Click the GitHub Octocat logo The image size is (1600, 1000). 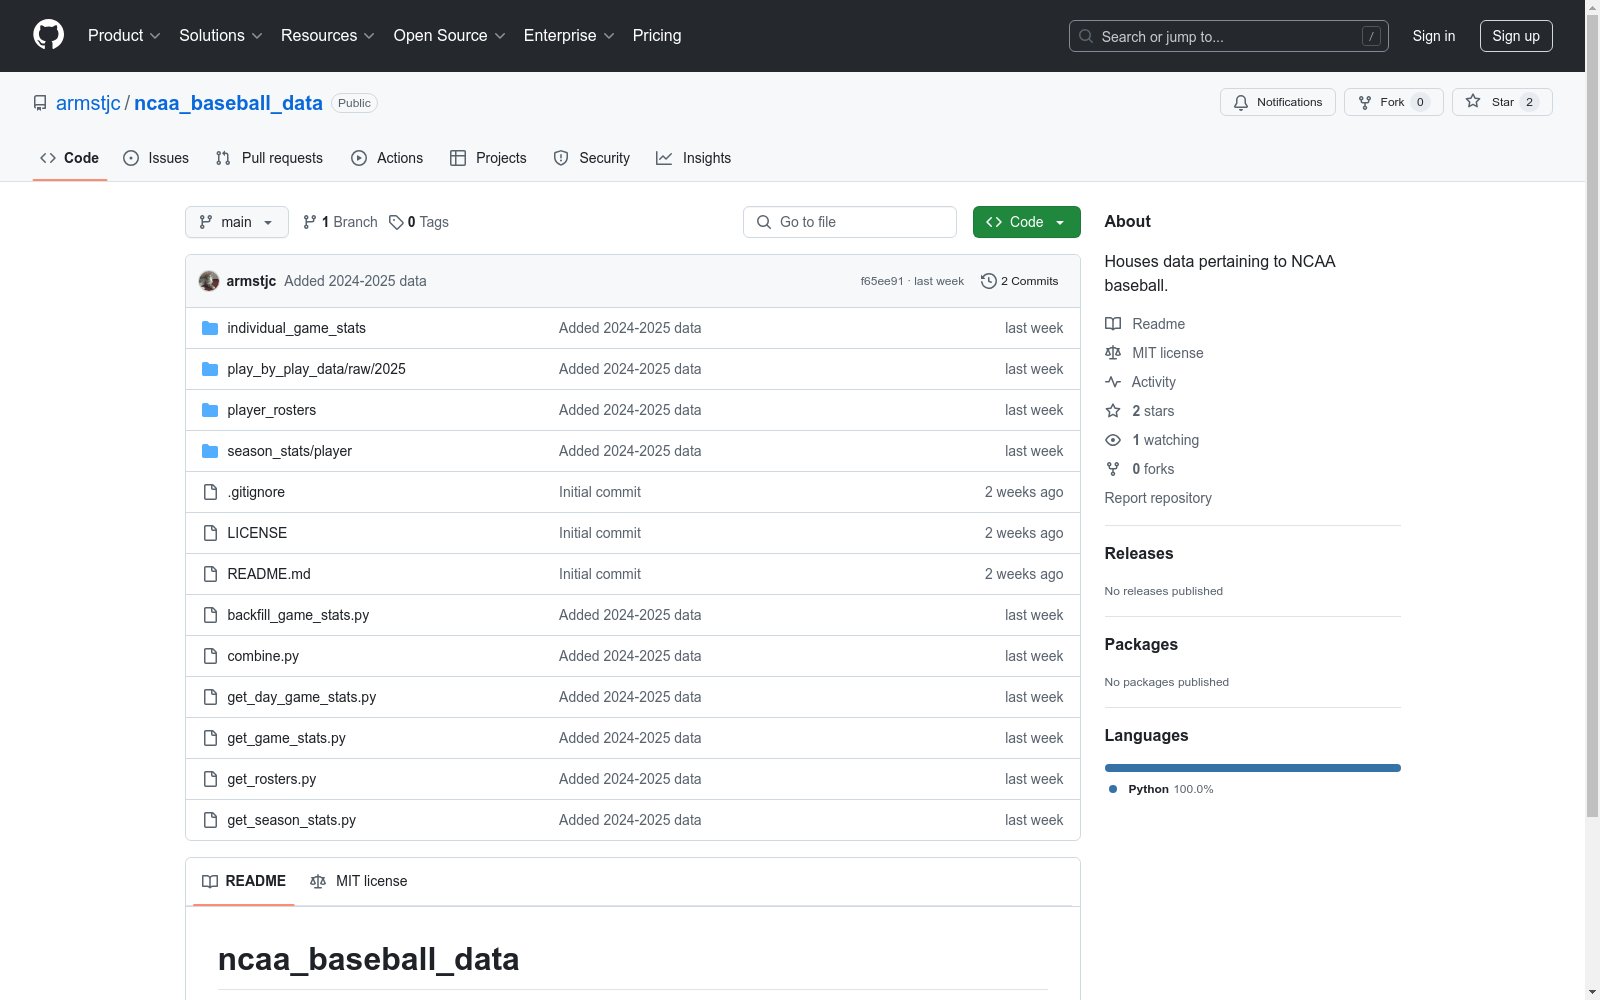(48, 35)
